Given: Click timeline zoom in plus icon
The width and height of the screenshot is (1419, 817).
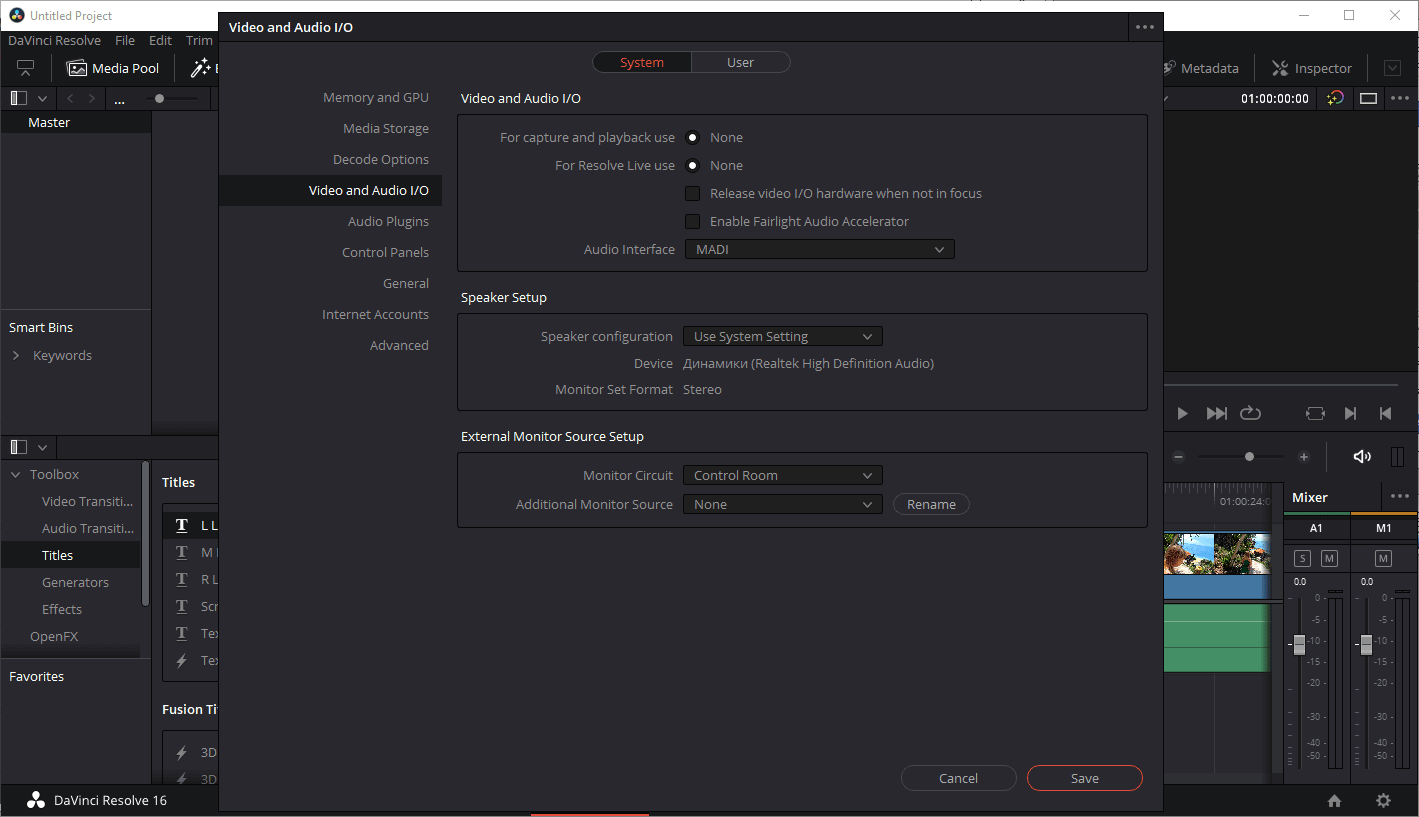Looking at the screenshot, I should [x=1303, y=457].
